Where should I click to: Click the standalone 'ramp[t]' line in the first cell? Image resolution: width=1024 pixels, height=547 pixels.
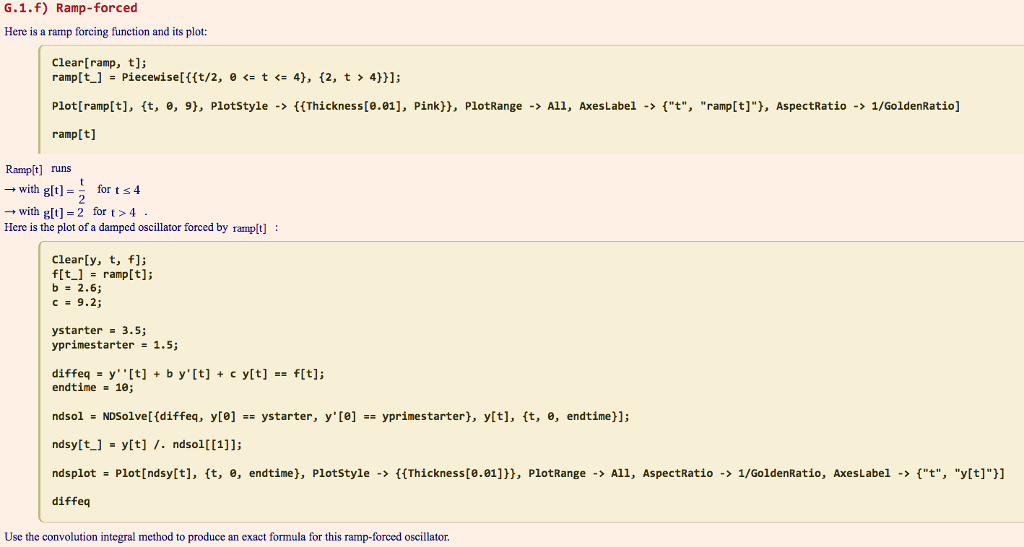tap(74, 134)
